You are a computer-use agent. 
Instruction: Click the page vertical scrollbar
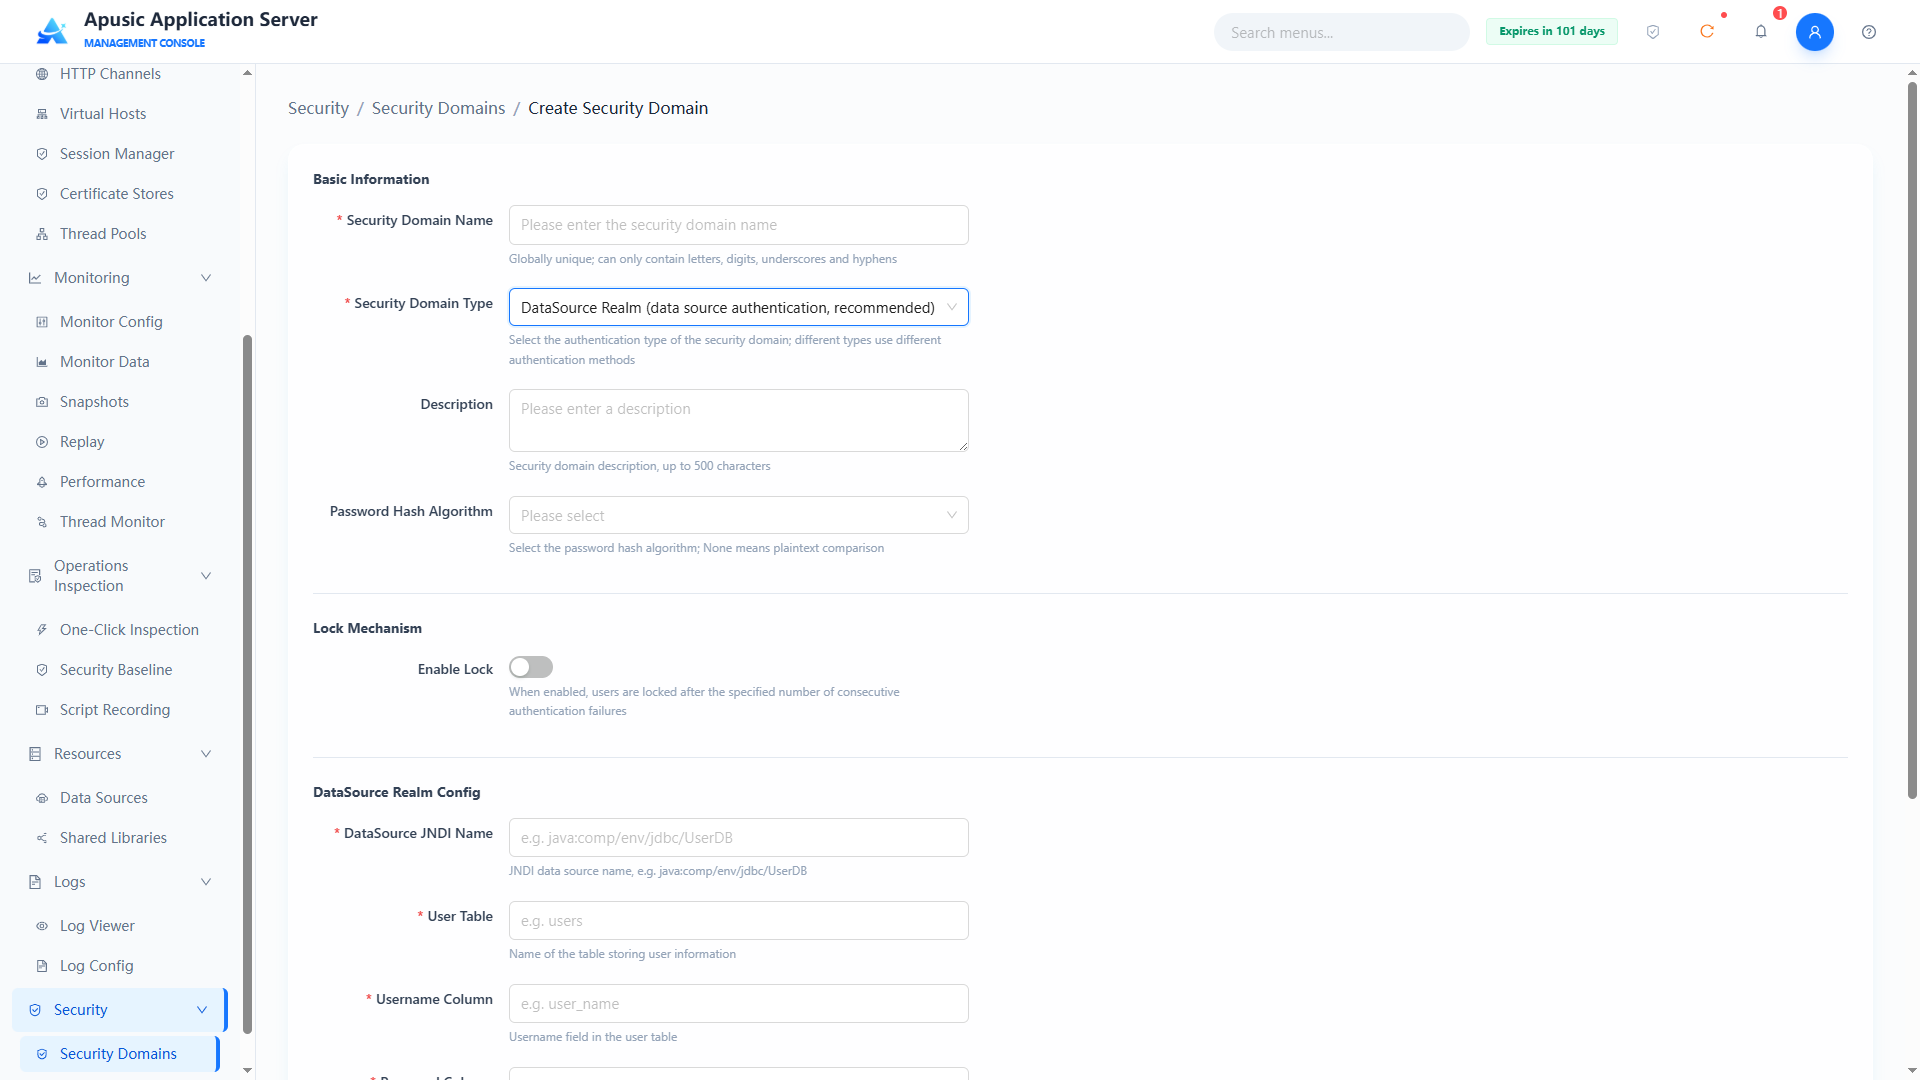[1912, 440]
